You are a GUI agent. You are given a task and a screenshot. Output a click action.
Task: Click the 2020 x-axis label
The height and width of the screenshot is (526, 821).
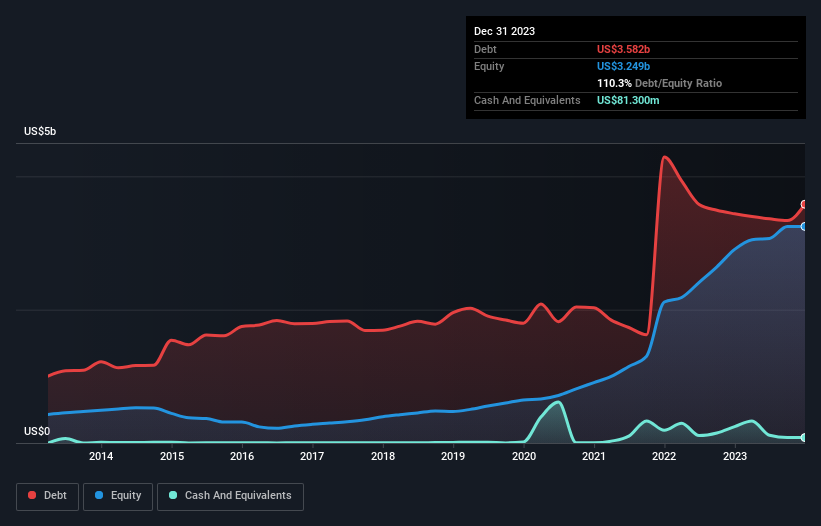pyautogui.click(x=524, y=456)
